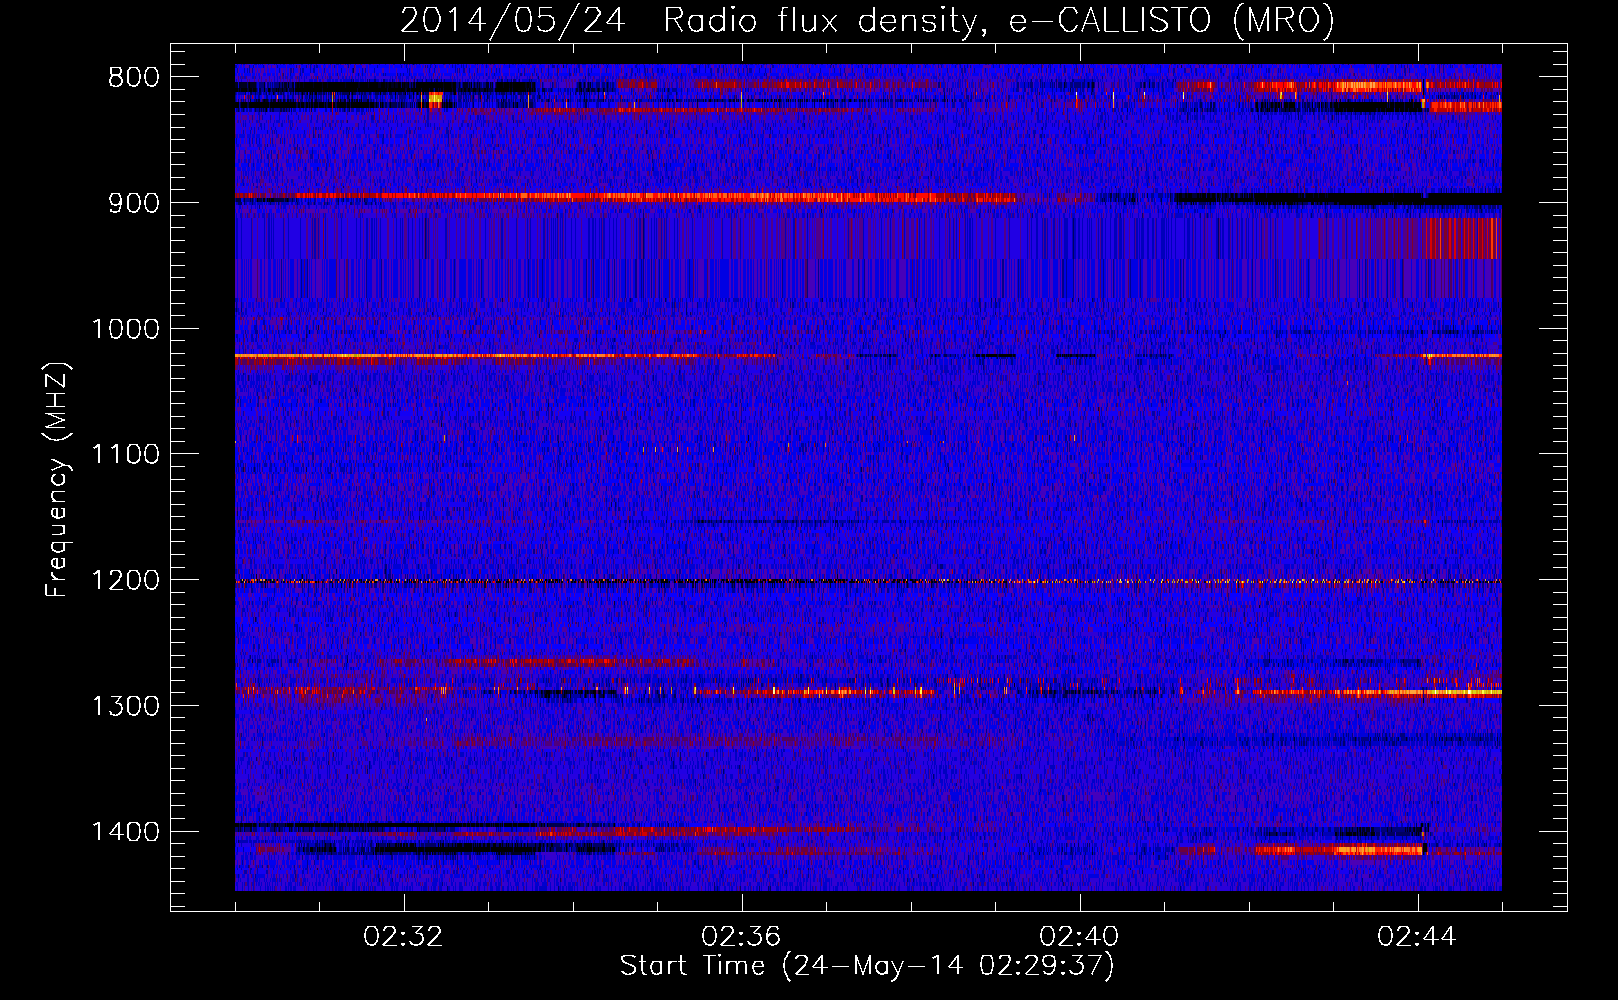Click the 900 frequency axis label
The width and height of the screenshot is (1618, 1000).
(133, 203)
